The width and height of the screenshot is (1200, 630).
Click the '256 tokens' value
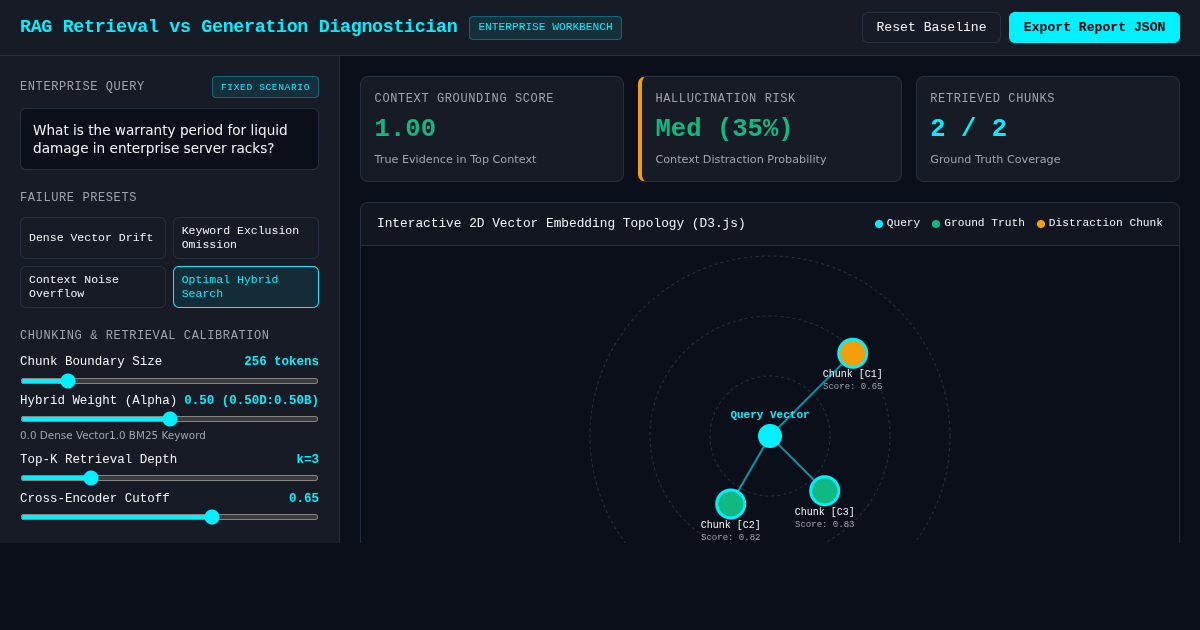(x=281, y=362)
